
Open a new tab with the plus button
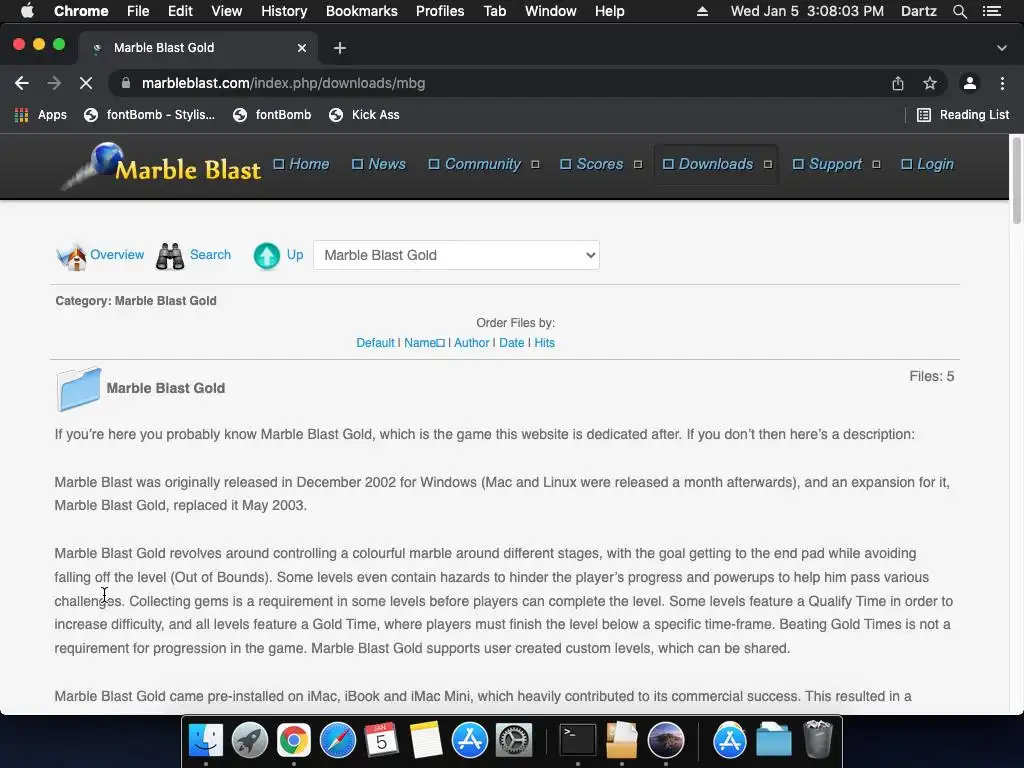click(x=340, y=48)
